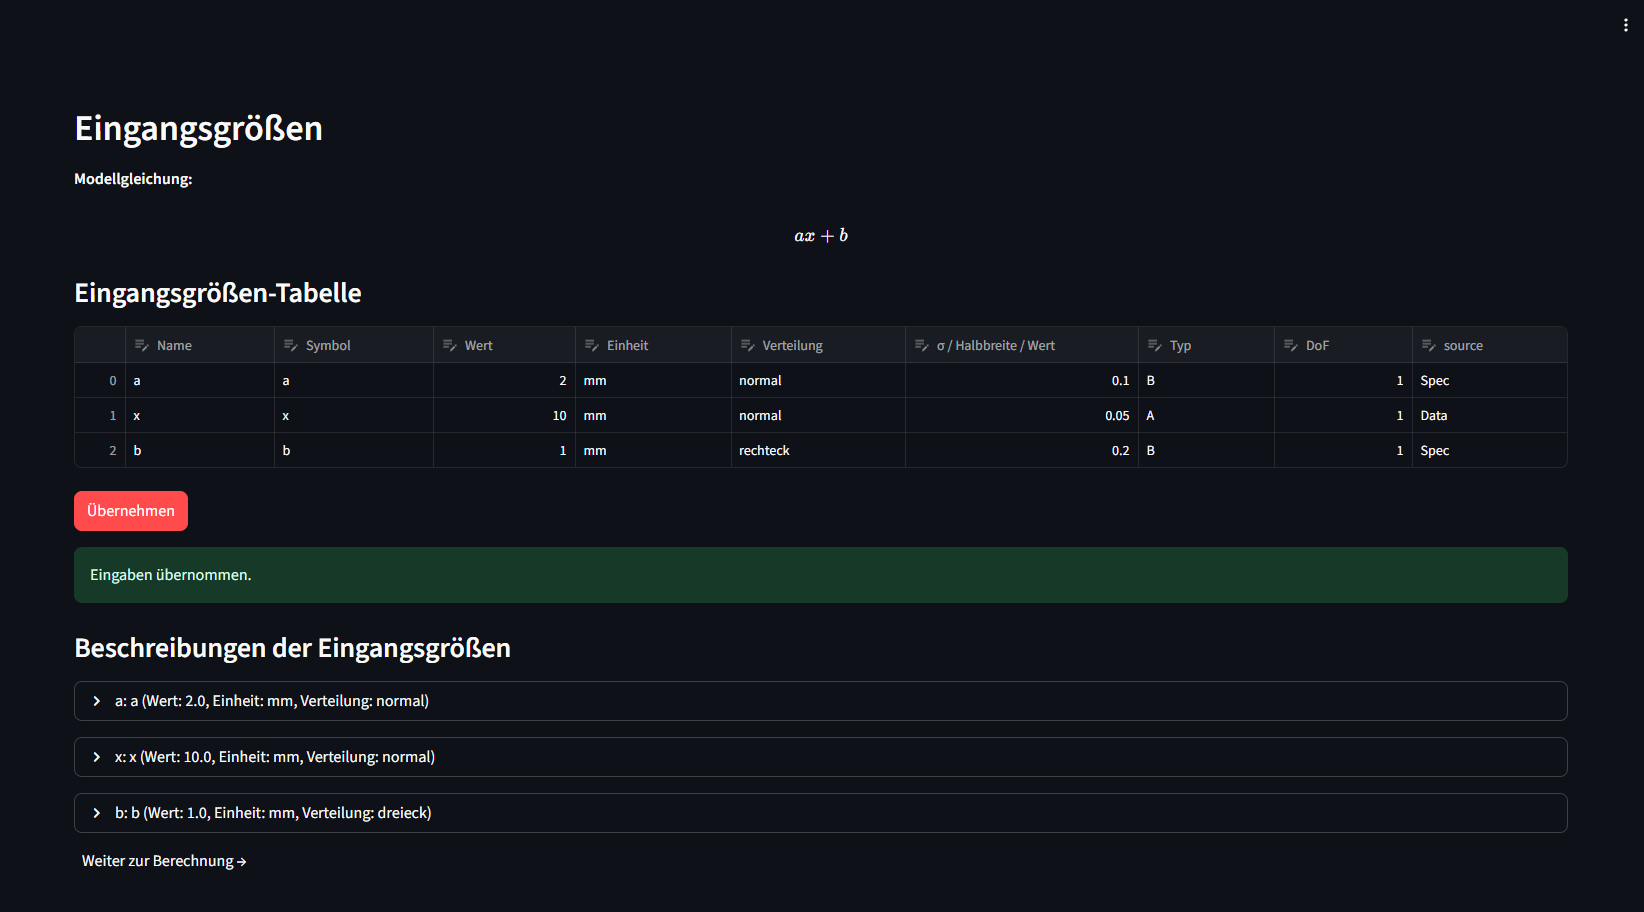The image size is (1644, 912).
Task: Click the edit icon beside Einheit header
Action: 592,345
